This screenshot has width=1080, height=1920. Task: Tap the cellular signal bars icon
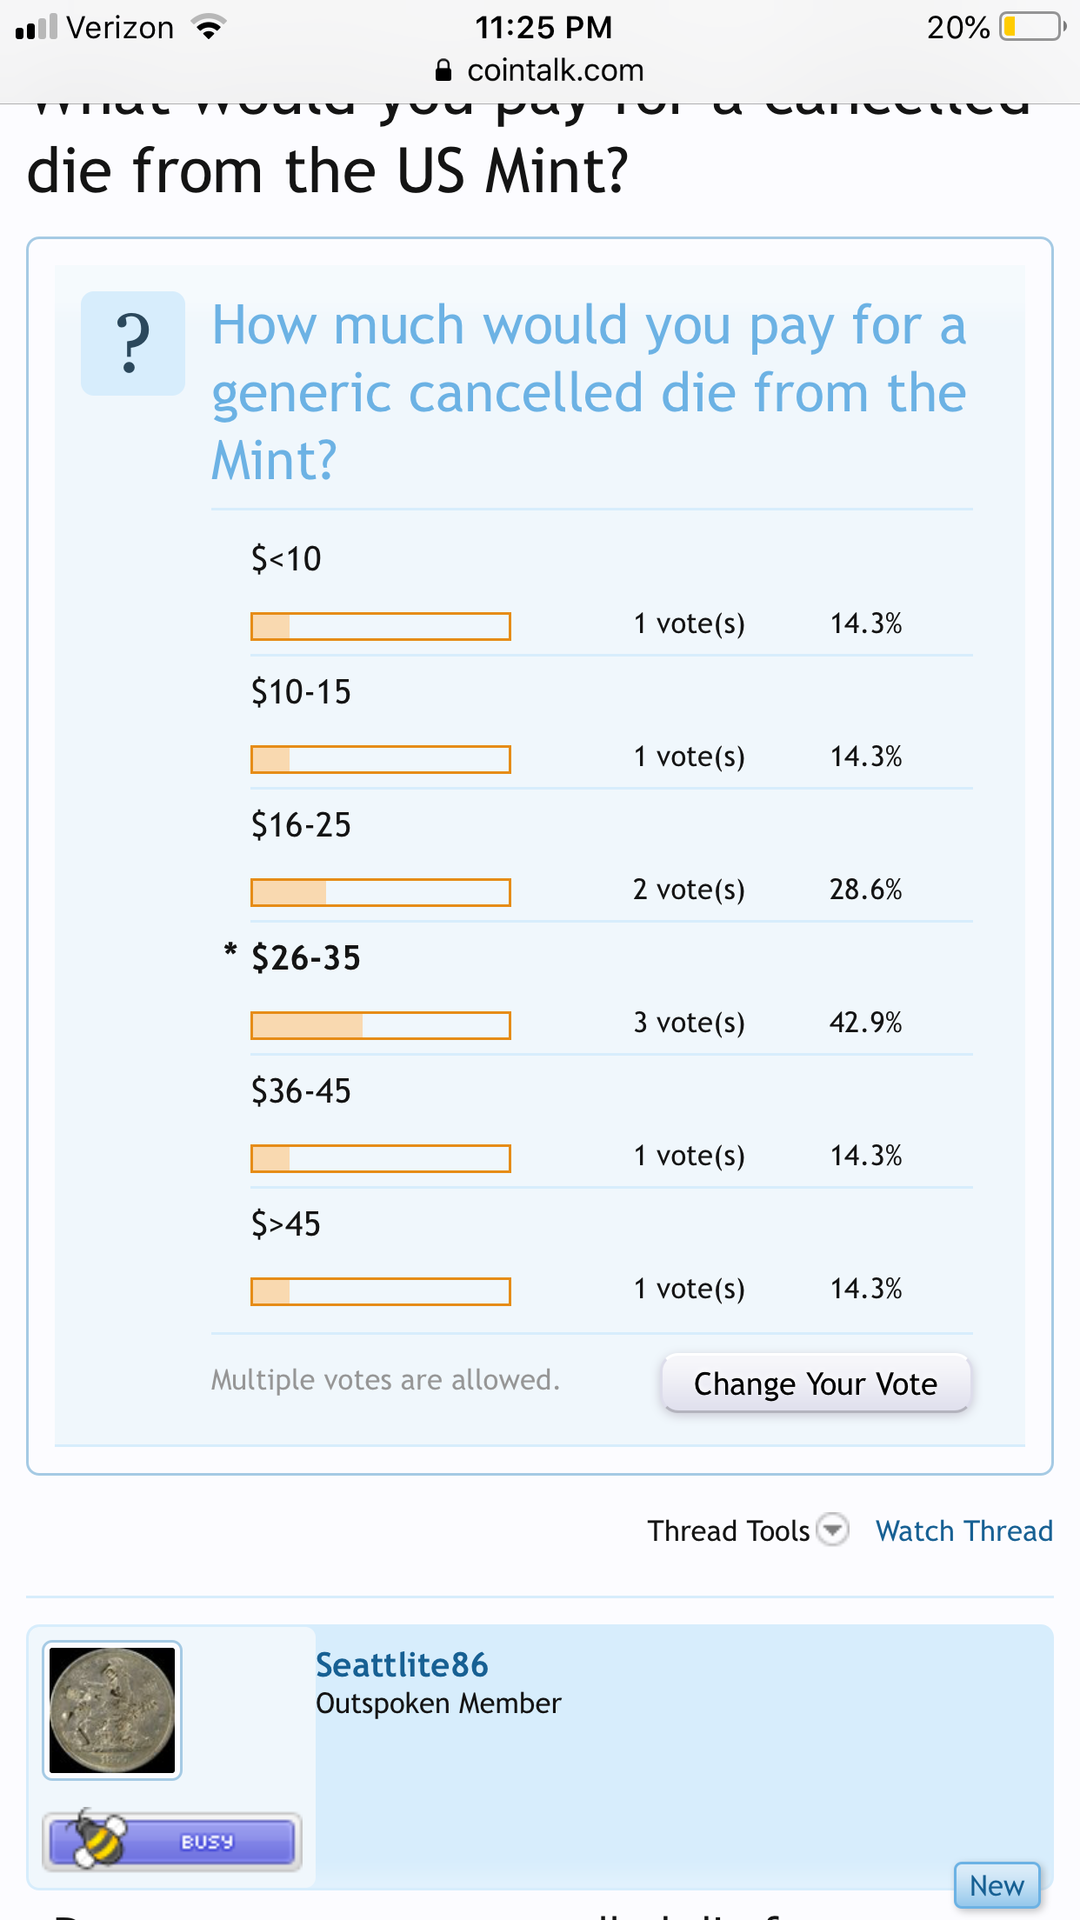point(37,28)
